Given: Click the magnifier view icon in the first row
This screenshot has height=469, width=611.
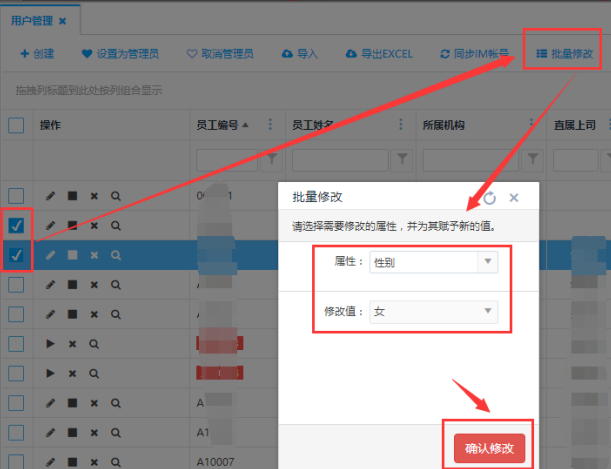Looking at the screenshot, I should (115, 196).
